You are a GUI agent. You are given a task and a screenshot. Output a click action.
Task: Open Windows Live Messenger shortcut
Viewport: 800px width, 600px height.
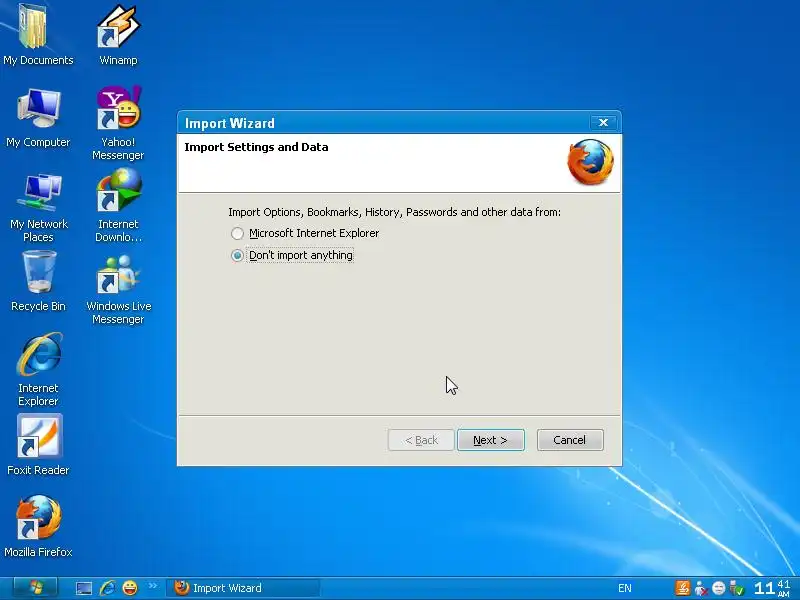(118, 289)
